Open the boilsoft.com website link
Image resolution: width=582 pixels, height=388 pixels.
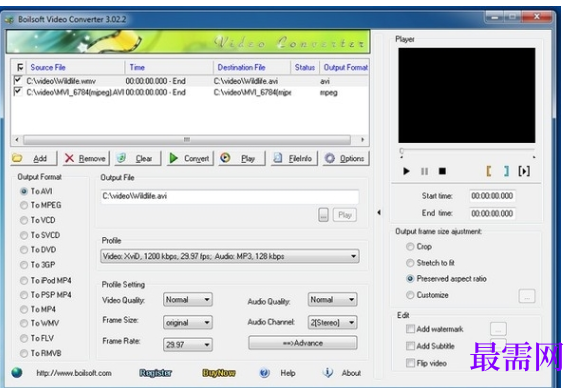tap(74, 373)
